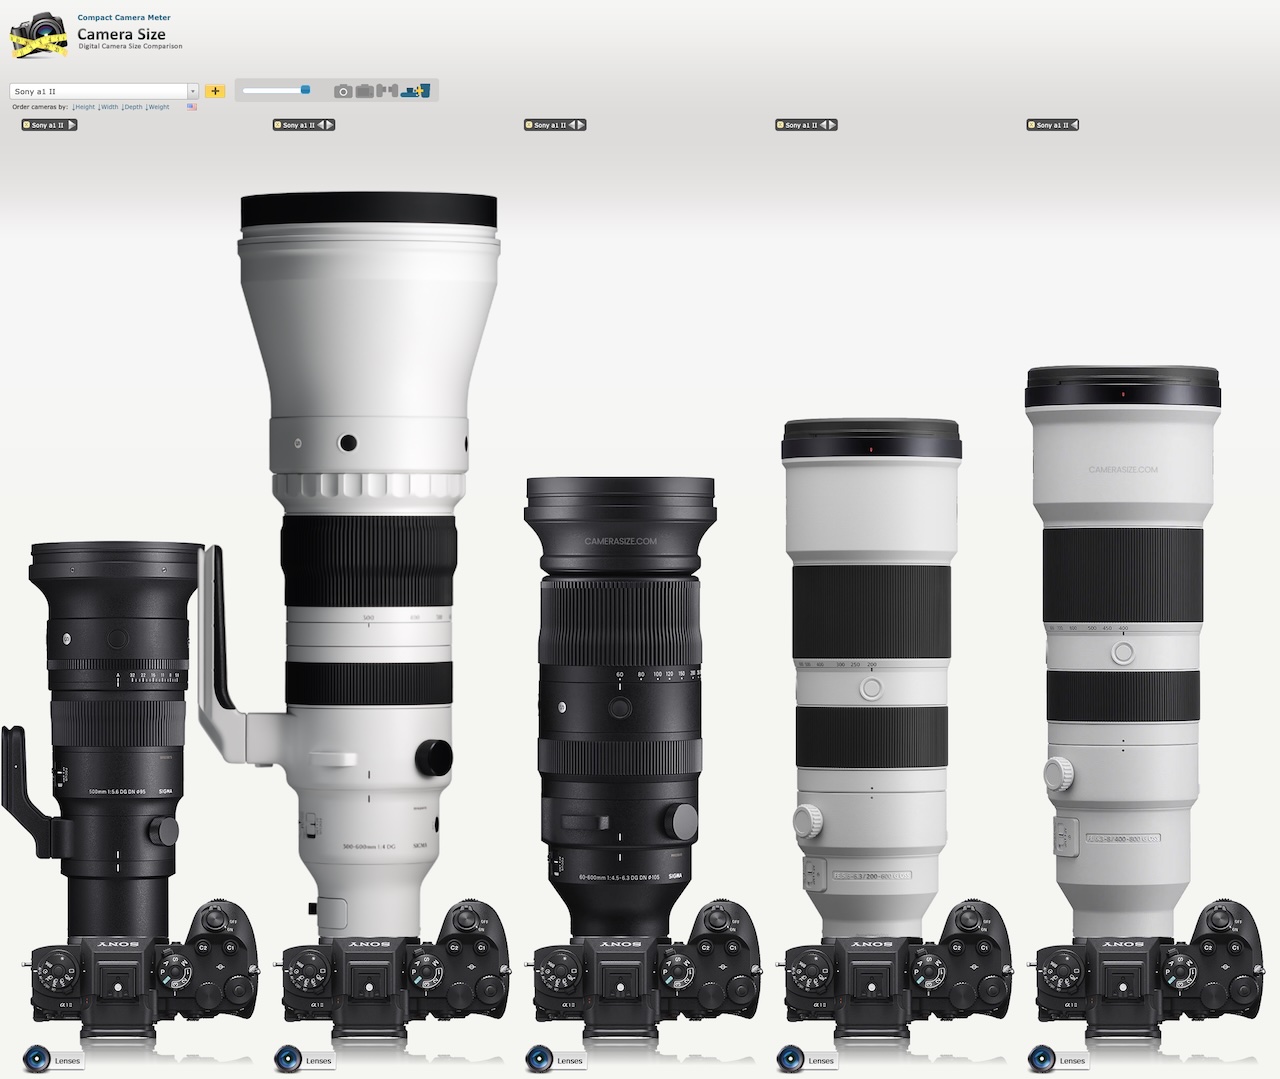Move the Sony 400-800 camera left
The width and height of the screenshot is (1280, 1079).
[1074, 125]
